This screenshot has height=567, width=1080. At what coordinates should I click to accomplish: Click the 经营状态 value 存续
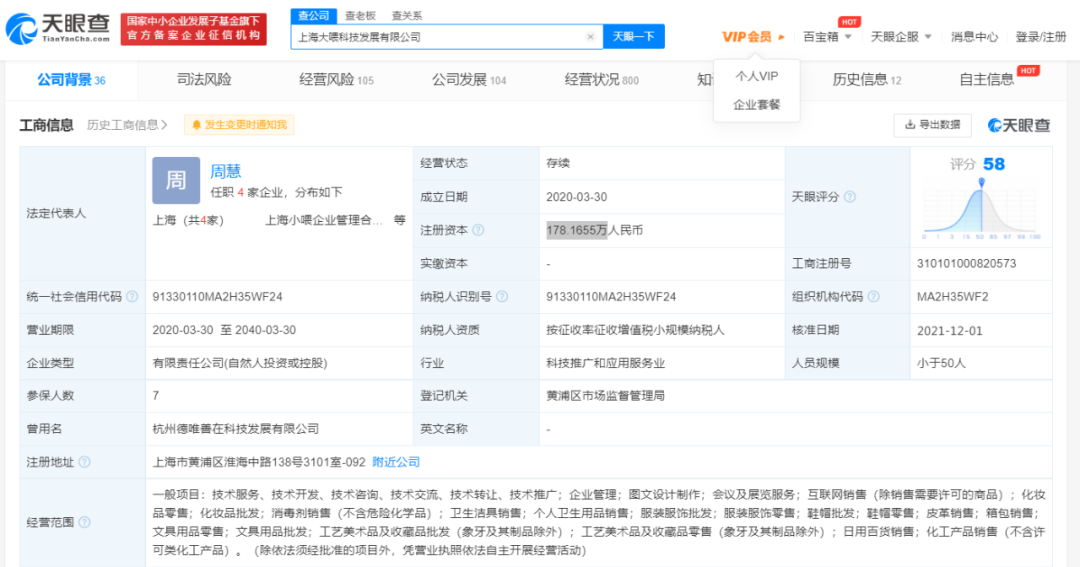tap(558, 164)
